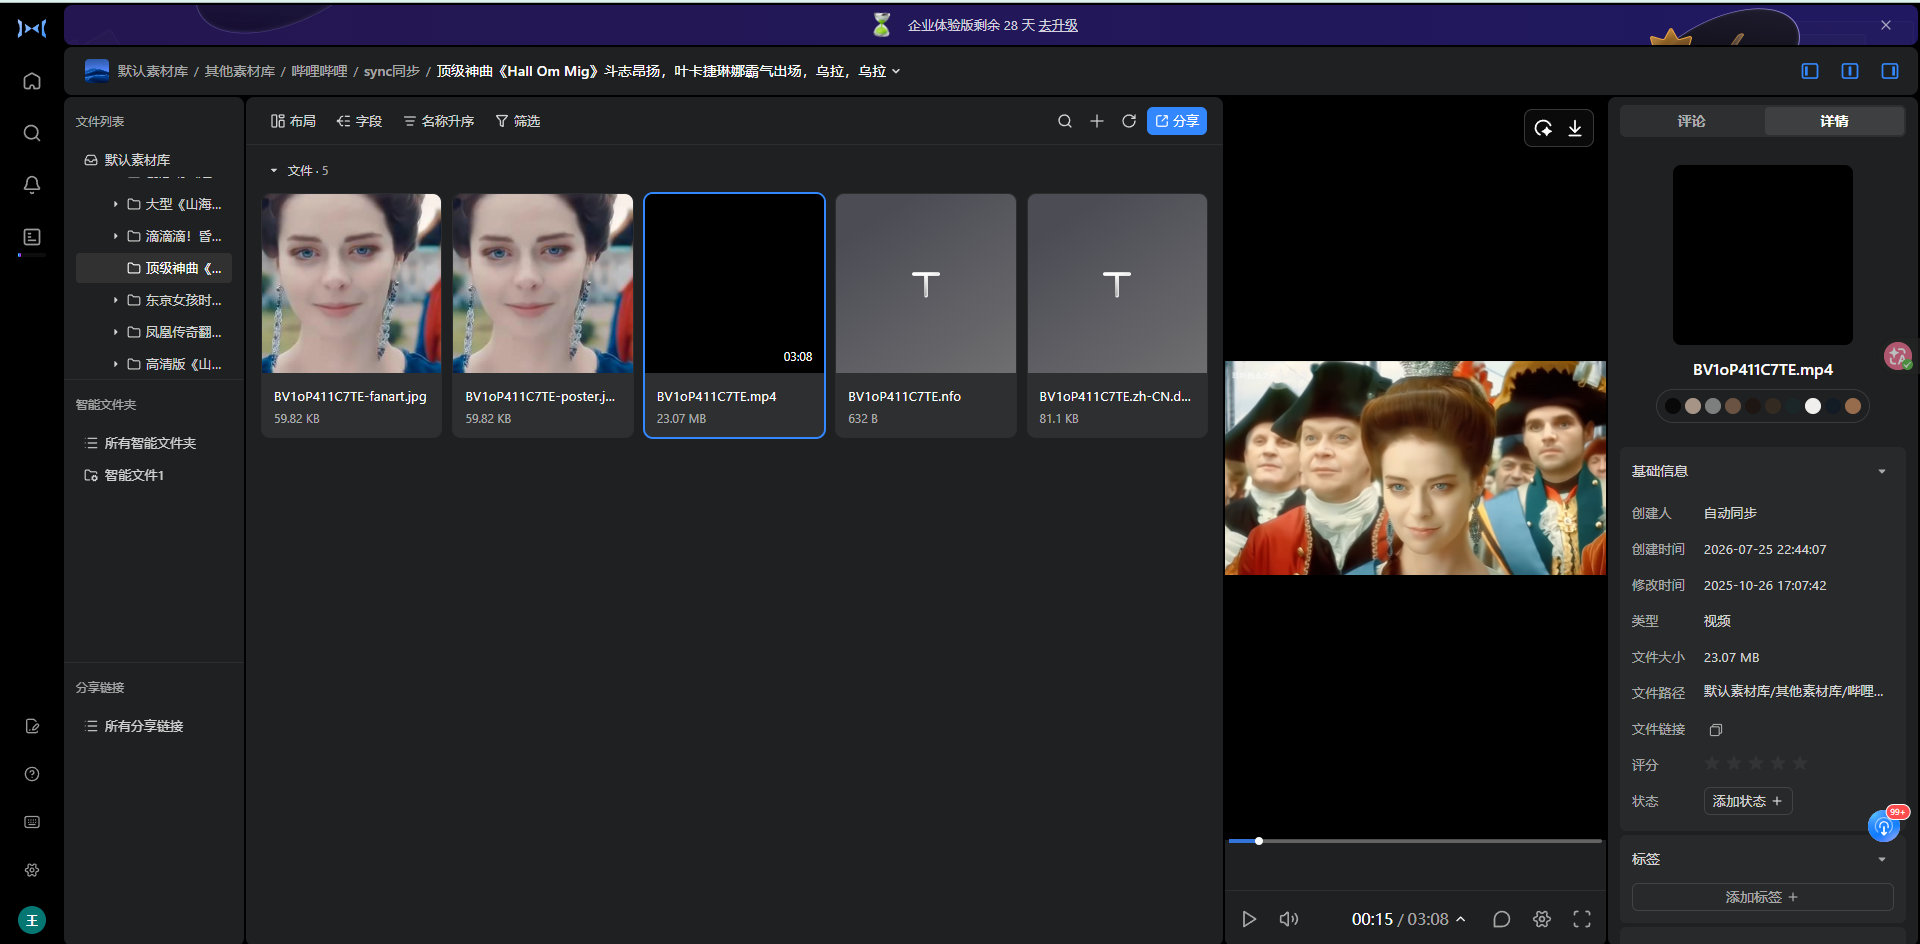Download the video with the download icon
This screenshot has width=1920, height=944.
pos(1575,128)
